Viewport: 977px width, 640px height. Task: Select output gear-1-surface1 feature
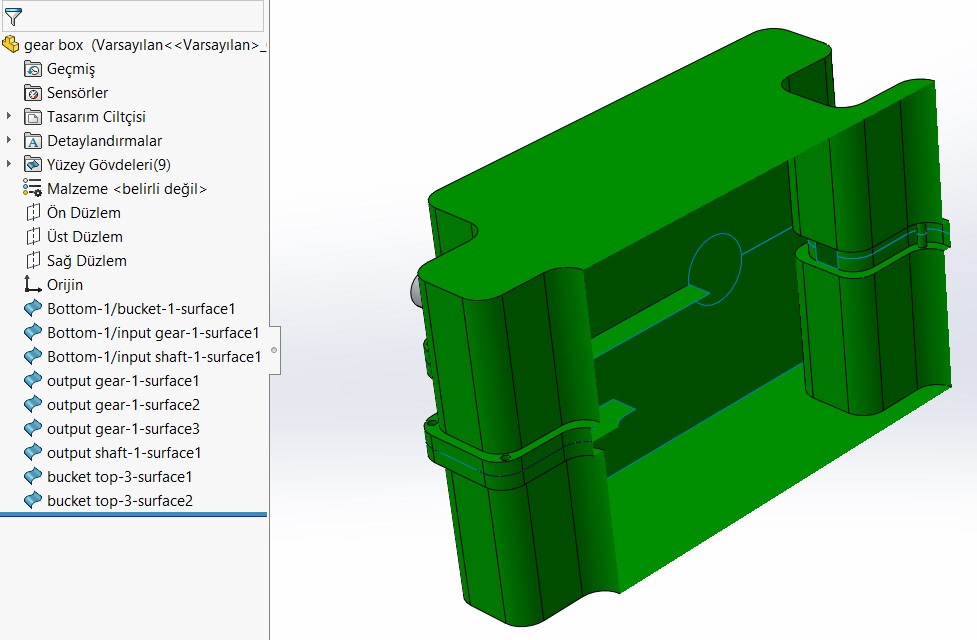coord(123,381)
